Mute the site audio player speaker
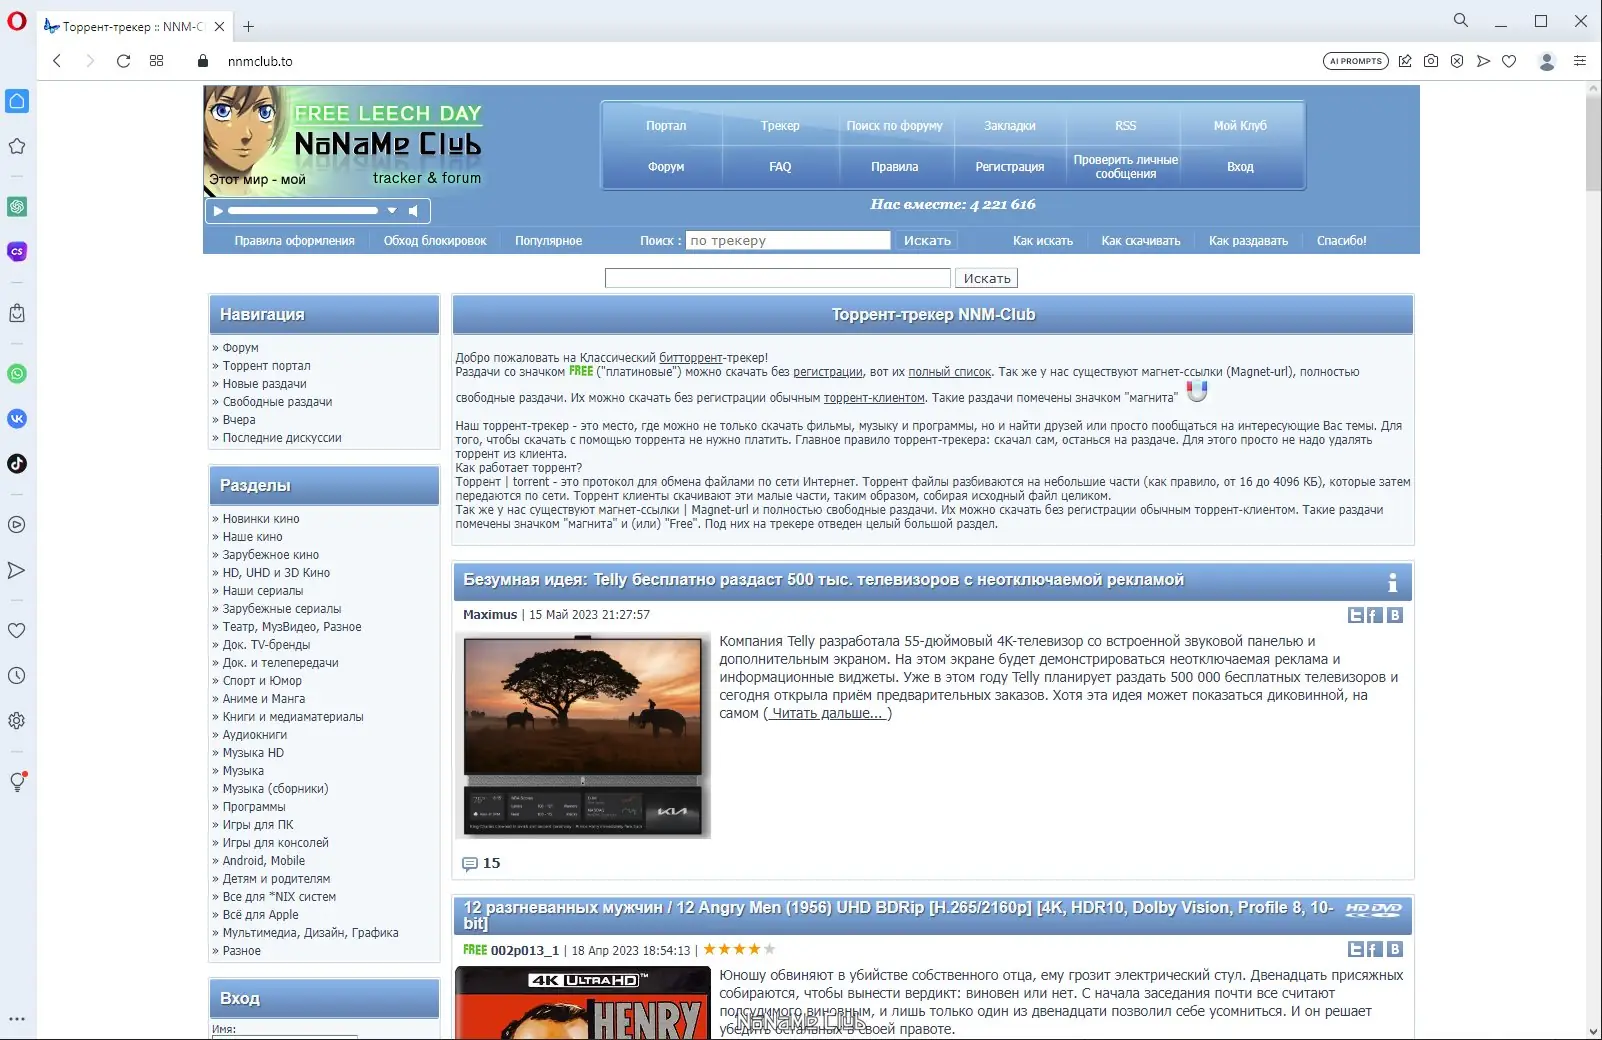This screenshot has height=1040, width=1602. coord(413,211)
